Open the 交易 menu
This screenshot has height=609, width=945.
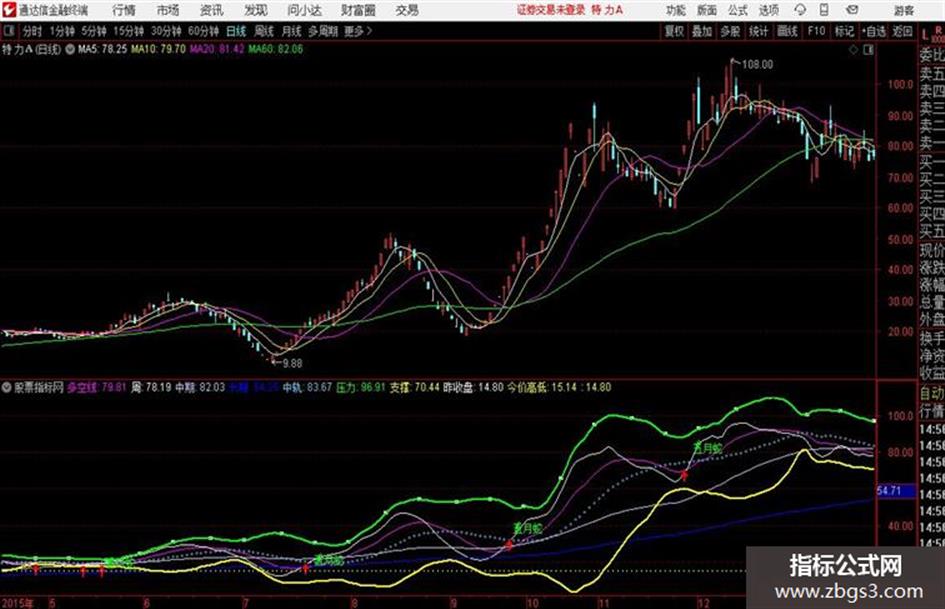[x=407, y=10]
